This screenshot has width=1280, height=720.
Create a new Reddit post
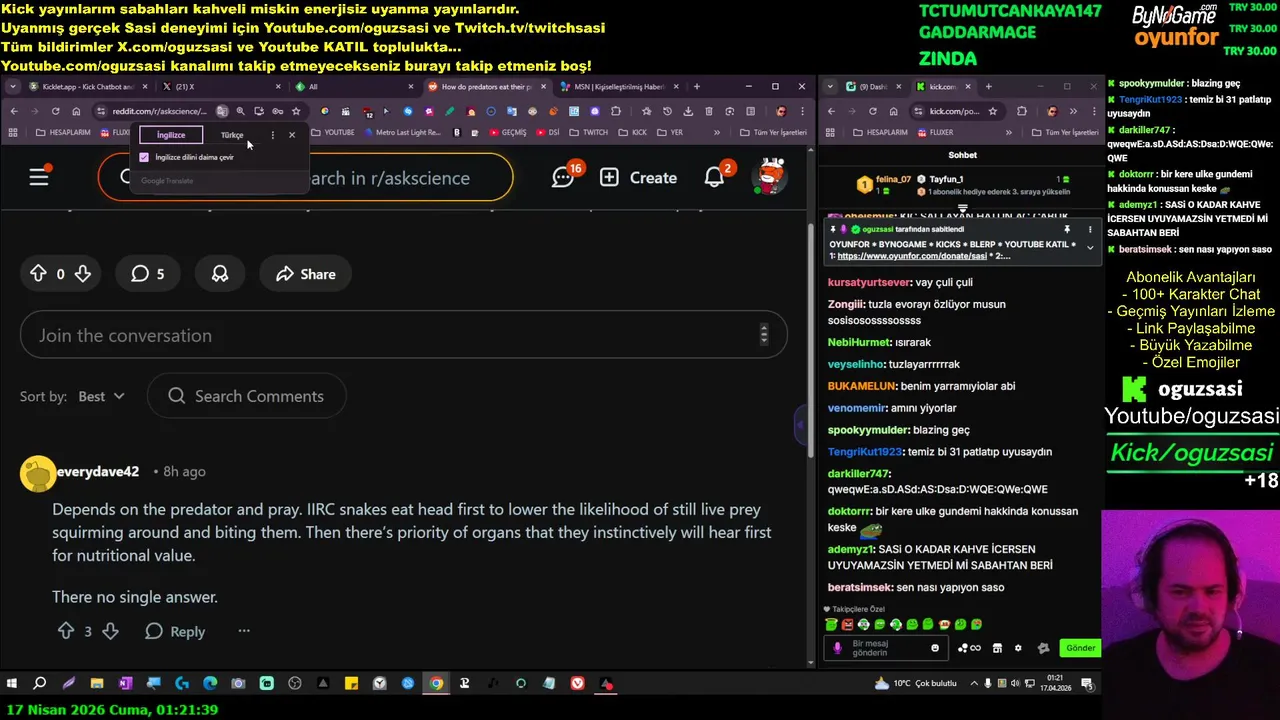(x=638, y=177)
